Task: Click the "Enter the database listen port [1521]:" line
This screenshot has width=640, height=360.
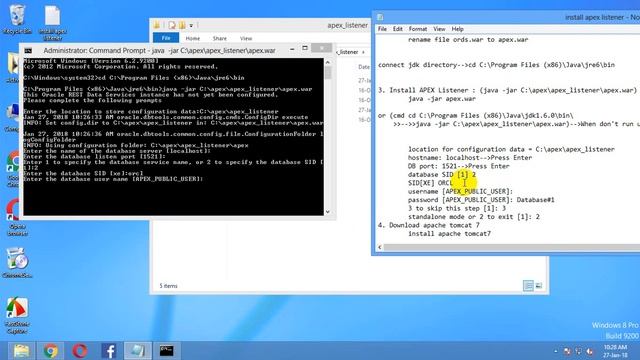Action: [94, 156]
